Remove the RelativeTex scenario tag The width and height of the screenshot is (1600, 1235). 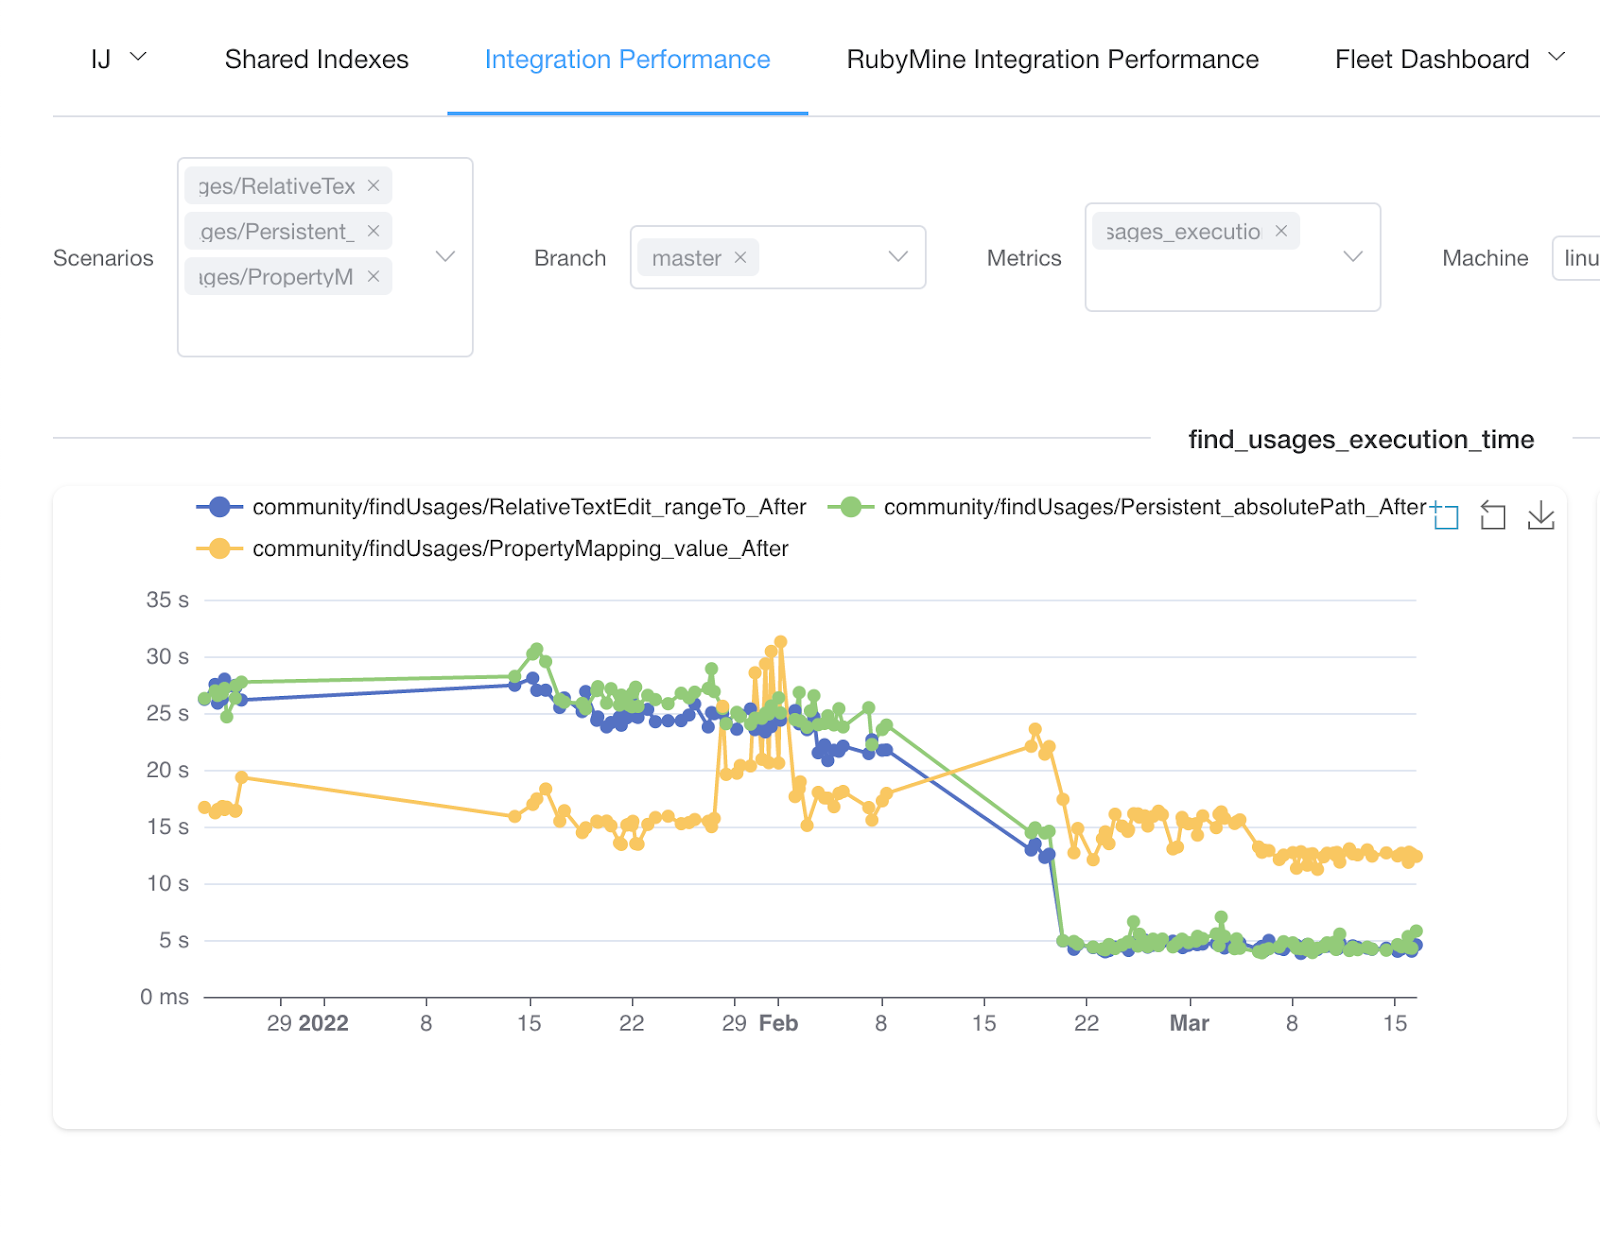coord(373,186)
